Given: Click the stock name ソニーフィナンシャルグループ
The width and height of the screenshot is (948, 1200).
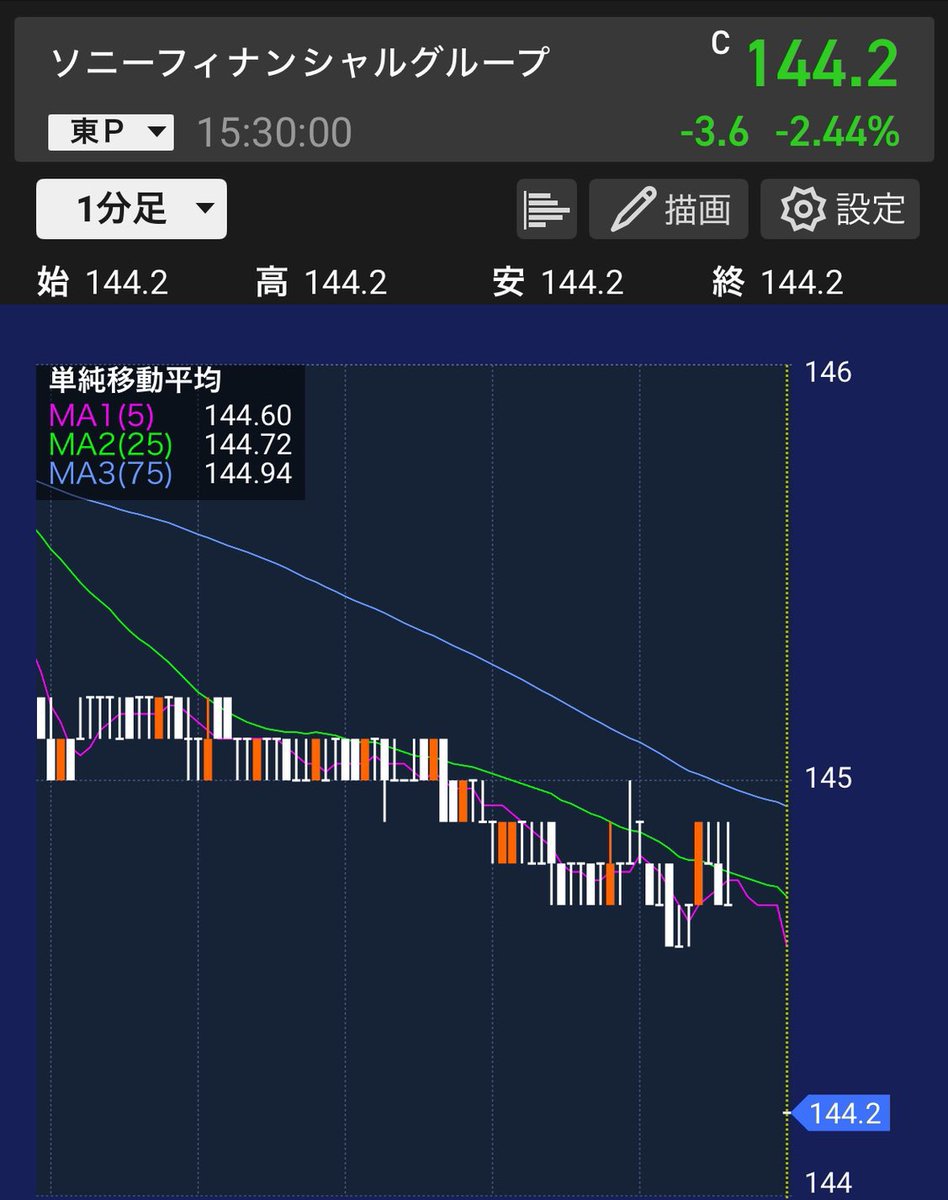Looking at the screenshot, I should click(300, 63).
